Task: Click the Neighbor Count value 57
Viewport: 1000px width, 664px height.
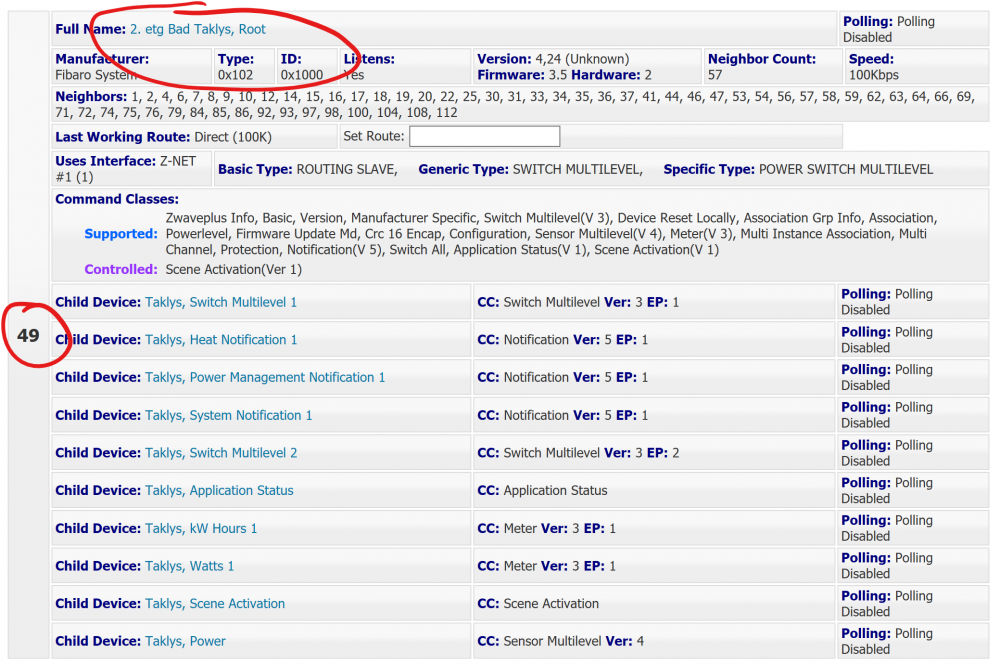Action: pos(715,75)
